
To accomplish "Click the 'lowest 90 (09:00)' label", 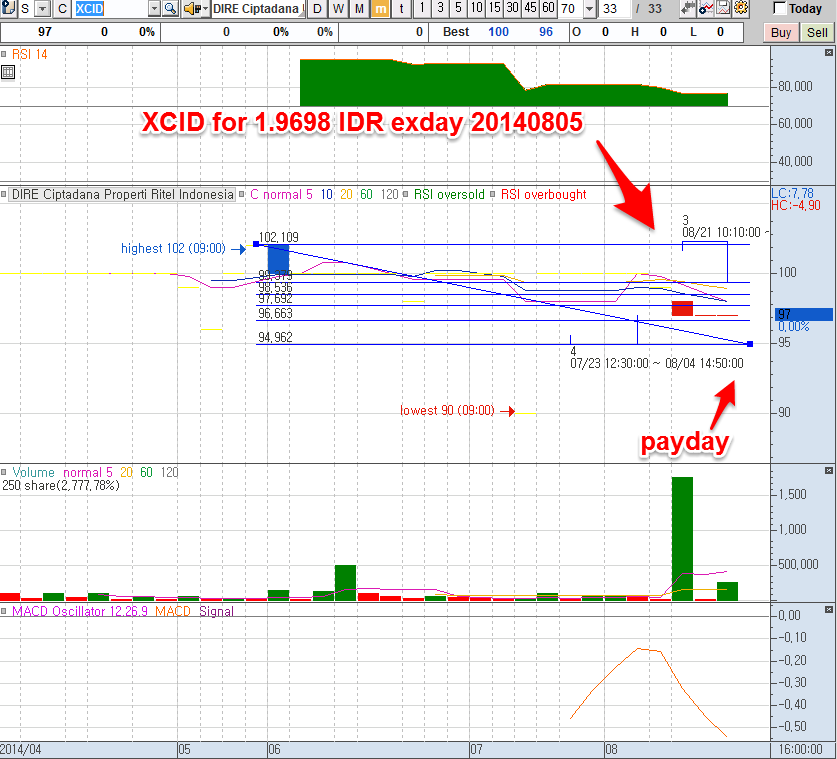I will click(447, 410).
